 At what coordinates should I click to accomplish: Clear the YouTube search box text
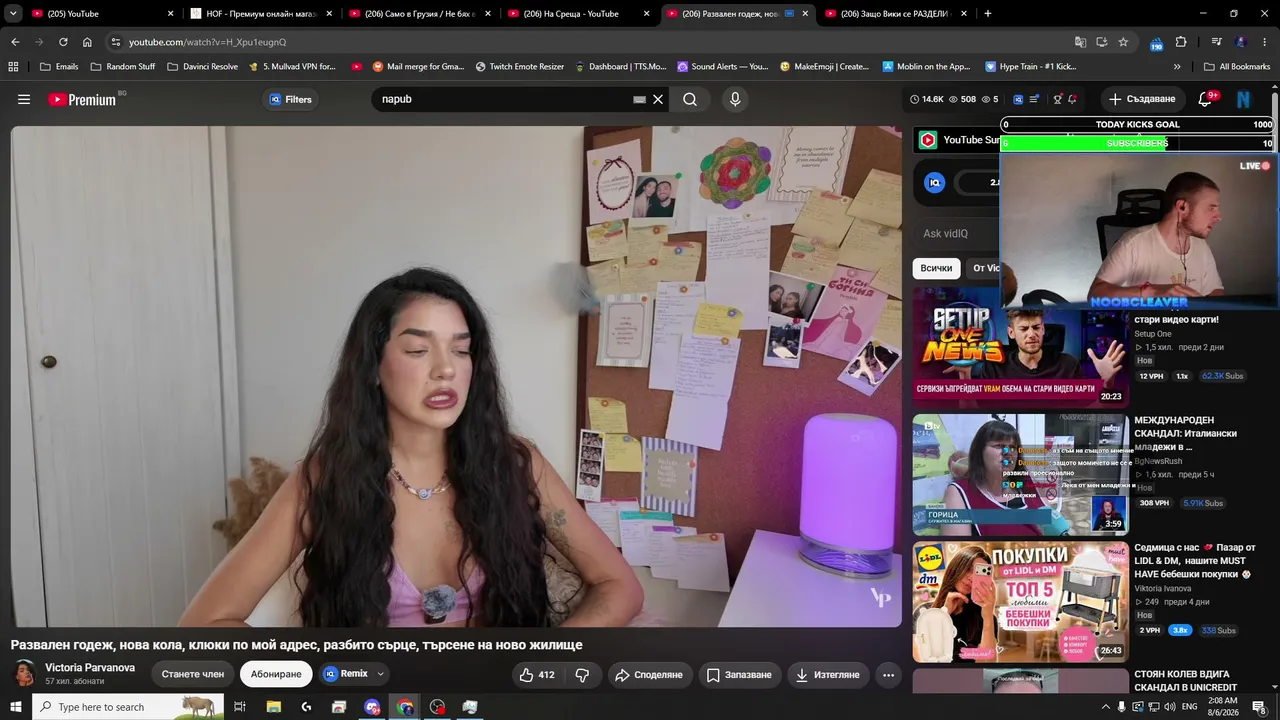[658, 99]
